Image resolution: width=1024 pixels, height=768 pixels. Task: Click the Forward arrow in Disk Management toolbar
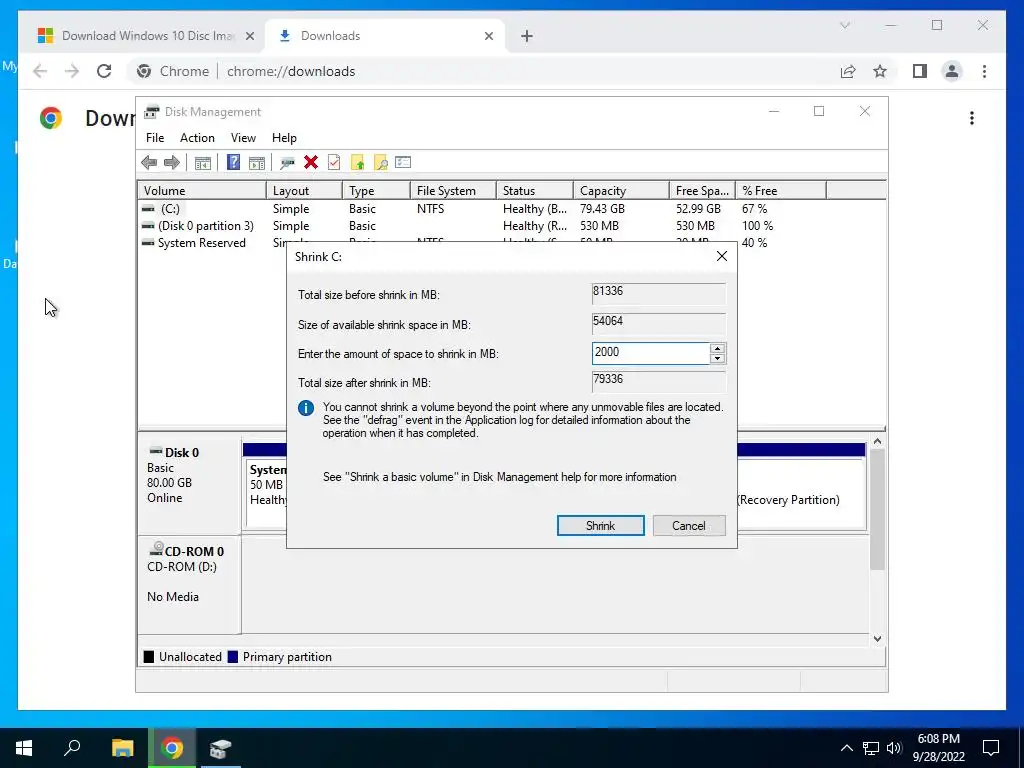click(x=172, y=163)
